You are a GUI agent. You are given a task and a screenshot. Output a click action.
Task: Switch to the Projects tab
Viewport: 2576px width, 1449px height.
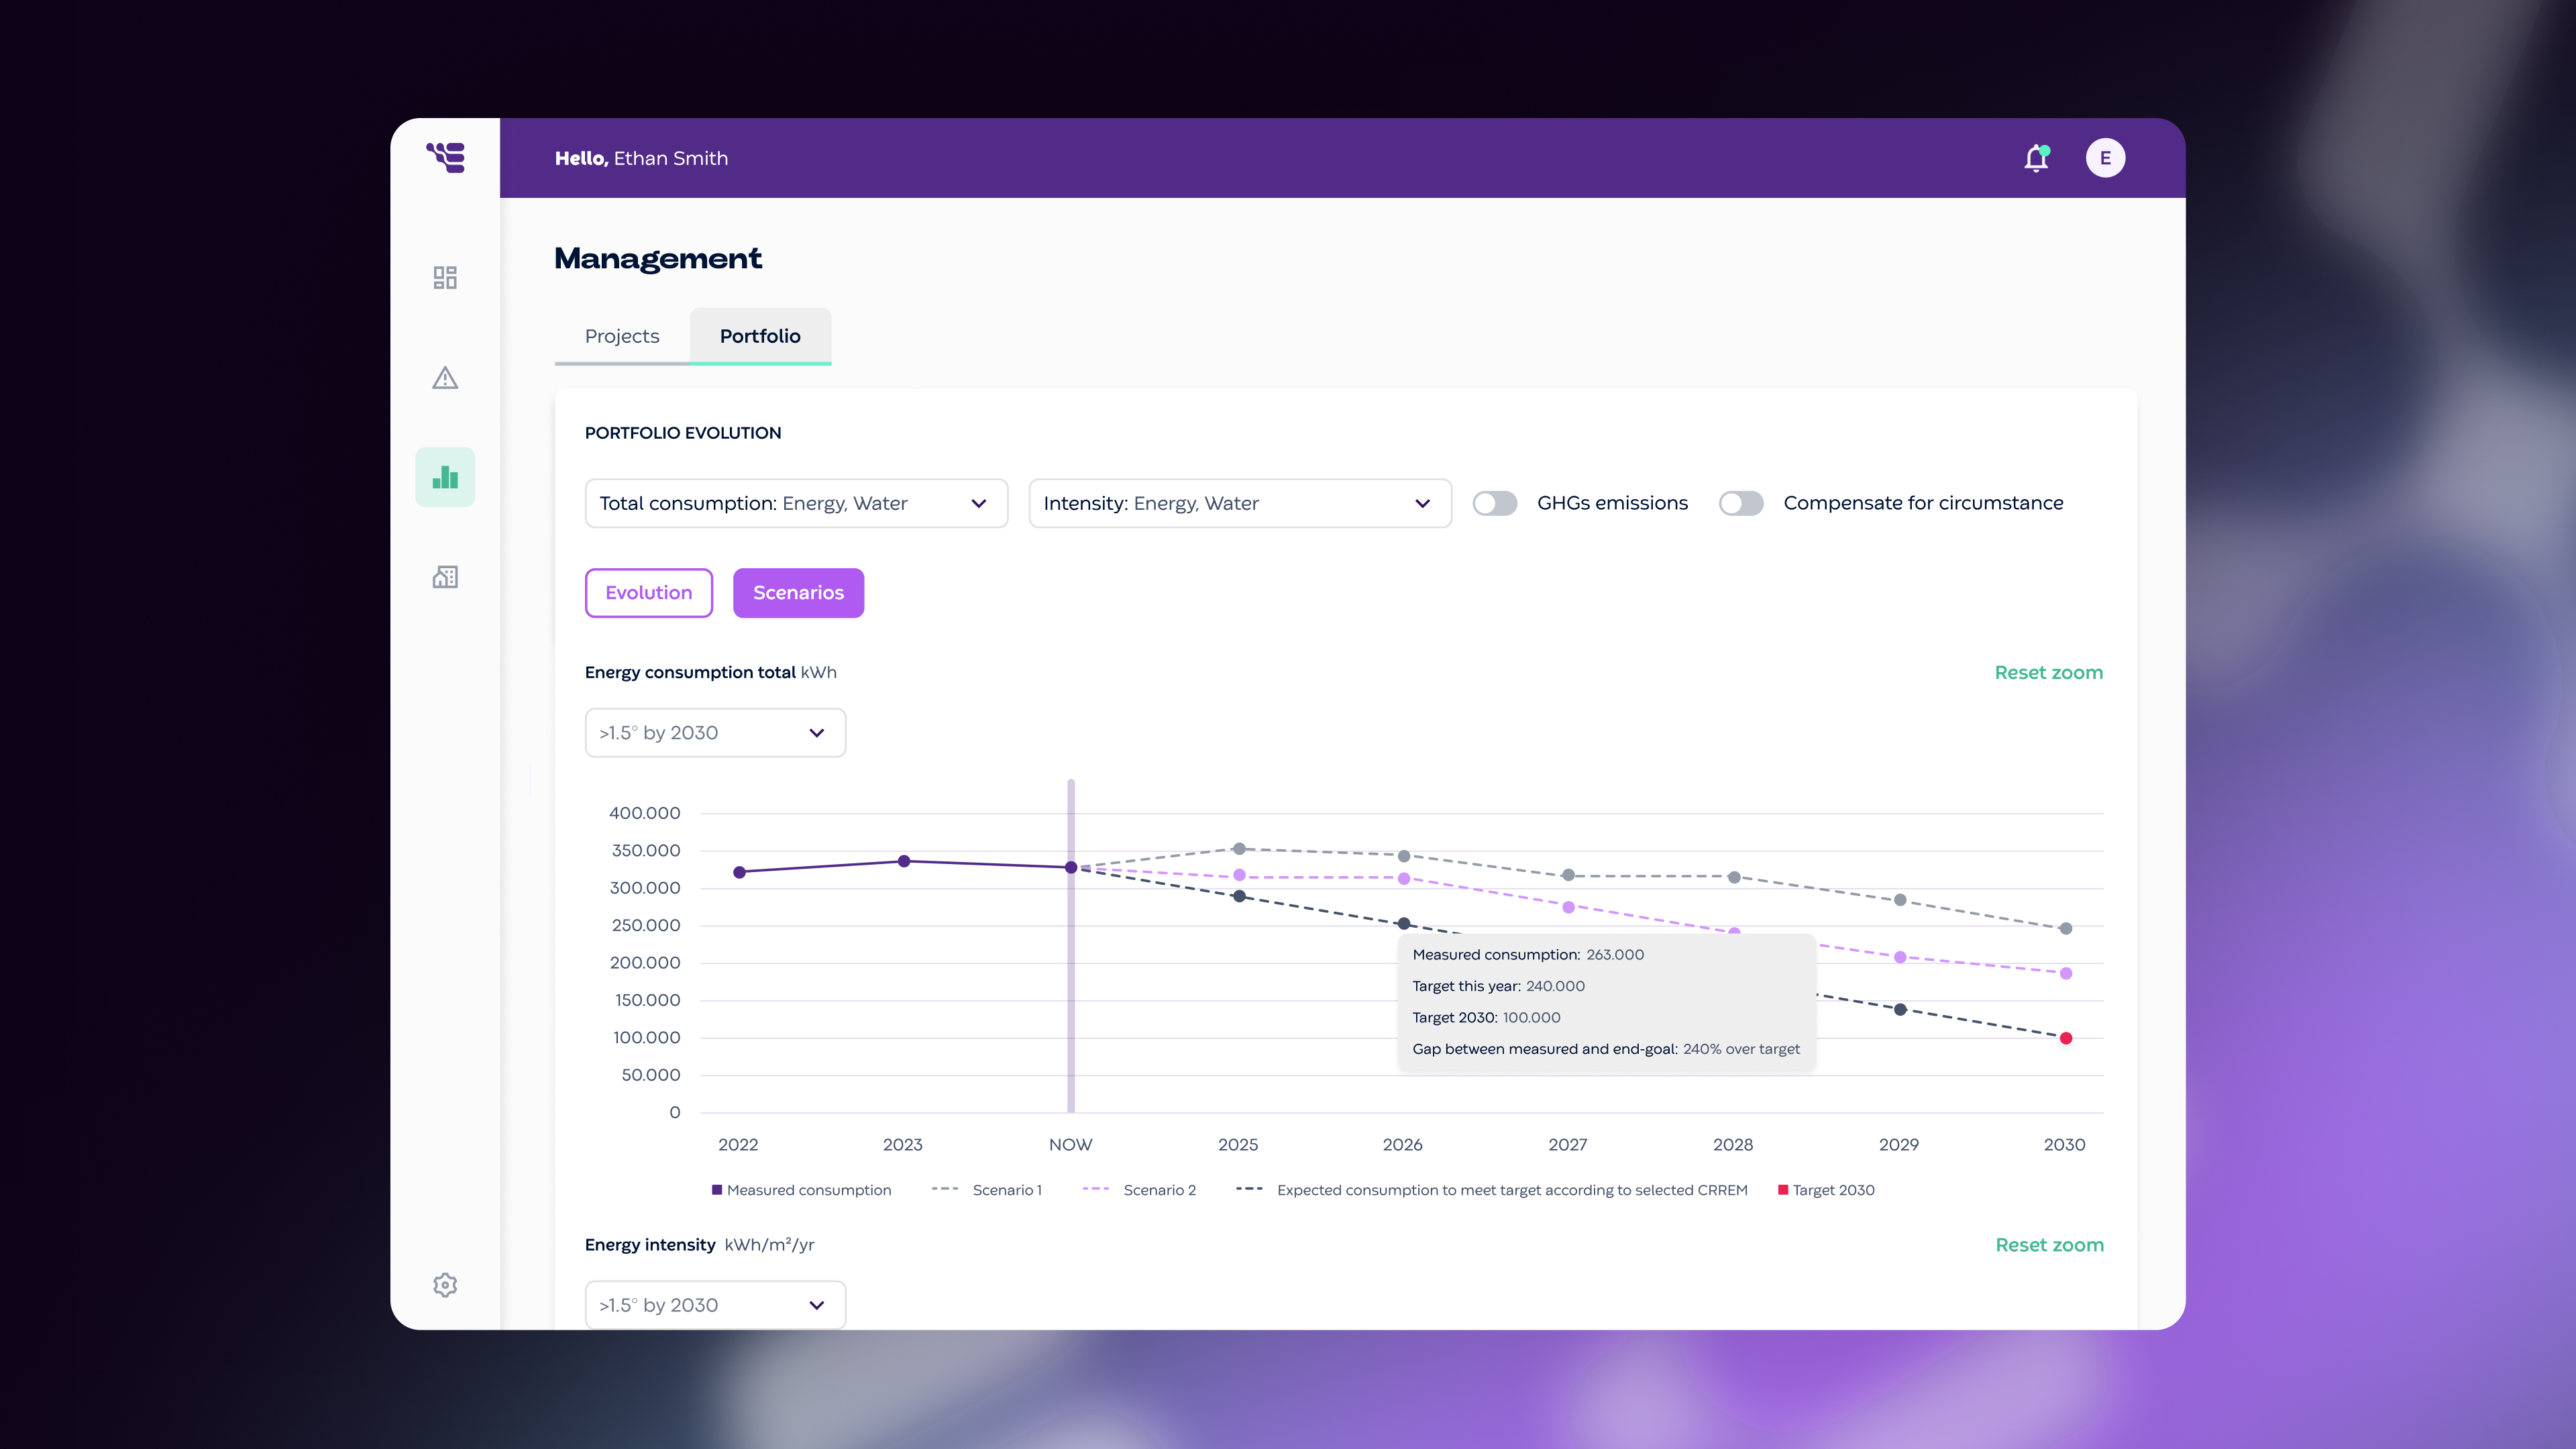[x=621, y=336]
